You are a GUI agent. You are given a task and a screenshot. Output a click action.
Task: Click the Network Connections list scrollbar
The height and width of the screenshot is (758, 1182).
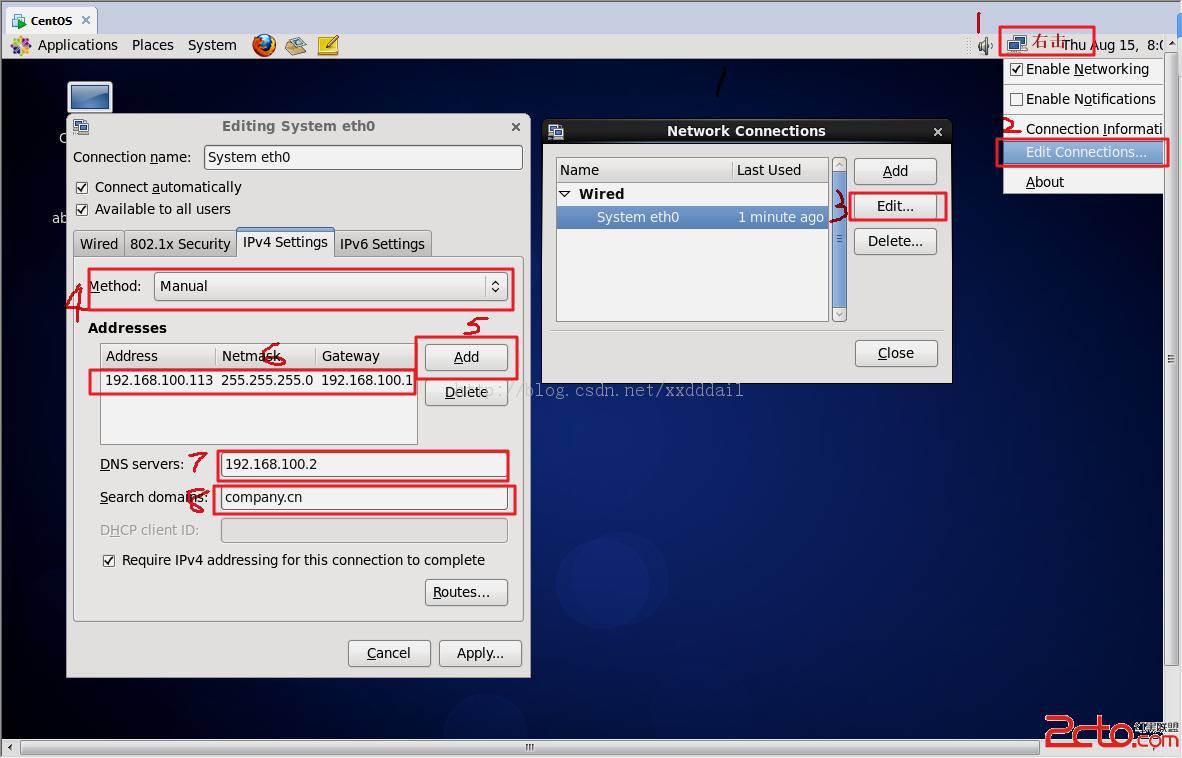(839, 239)
